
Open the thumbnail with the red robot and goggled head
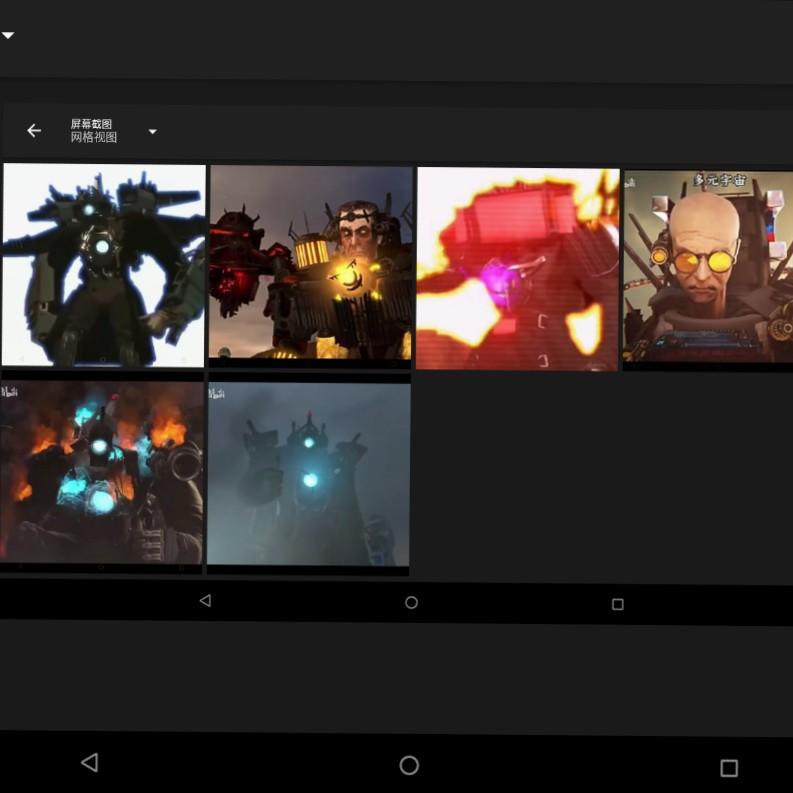coord(310,263)
